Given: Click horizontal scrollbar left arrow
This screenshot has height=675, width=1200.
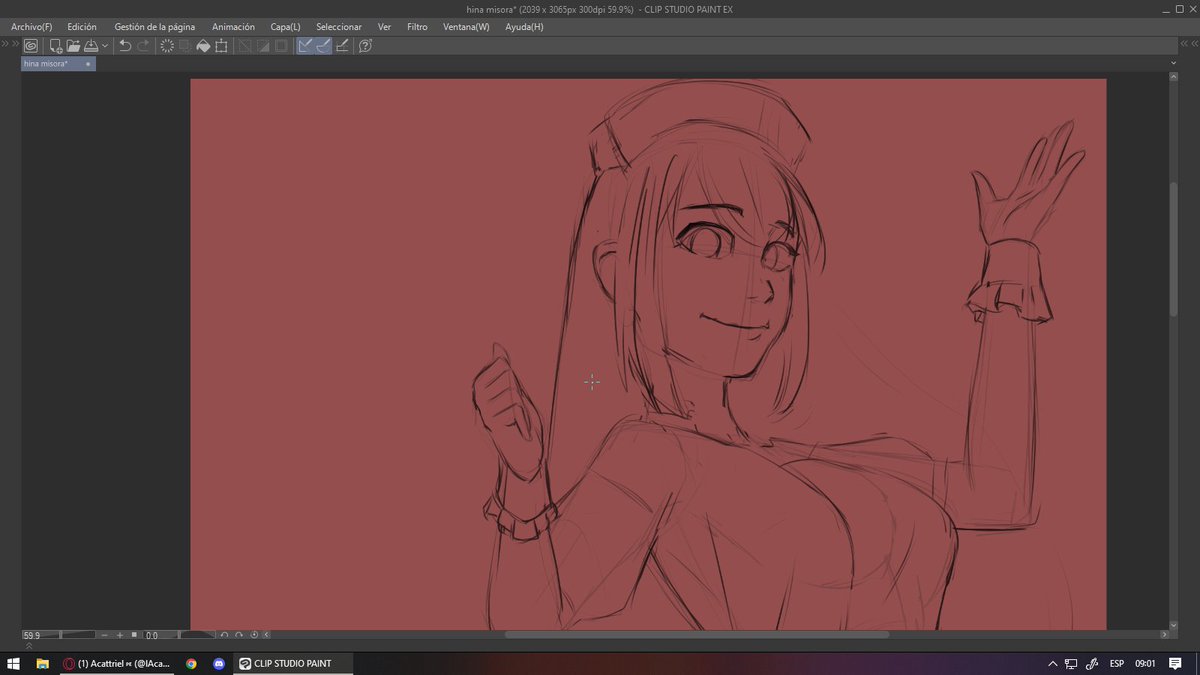Looking at the screenshot, I should (x=267, y=635).
